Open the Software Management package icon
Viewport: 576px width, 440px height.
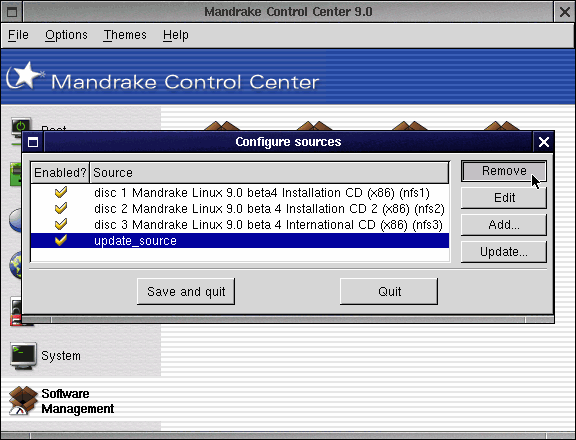click(x=23, y=401)
